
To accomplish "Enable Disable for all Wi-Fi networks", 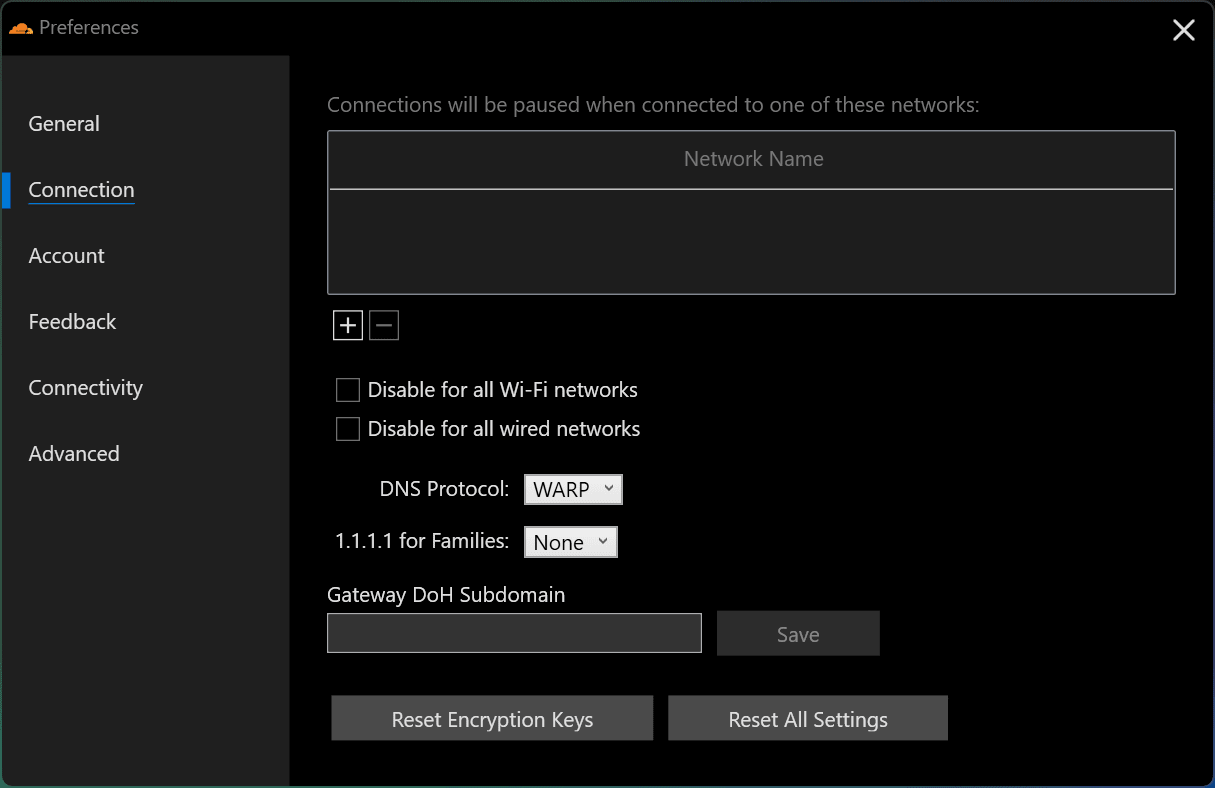I will 348,390.
